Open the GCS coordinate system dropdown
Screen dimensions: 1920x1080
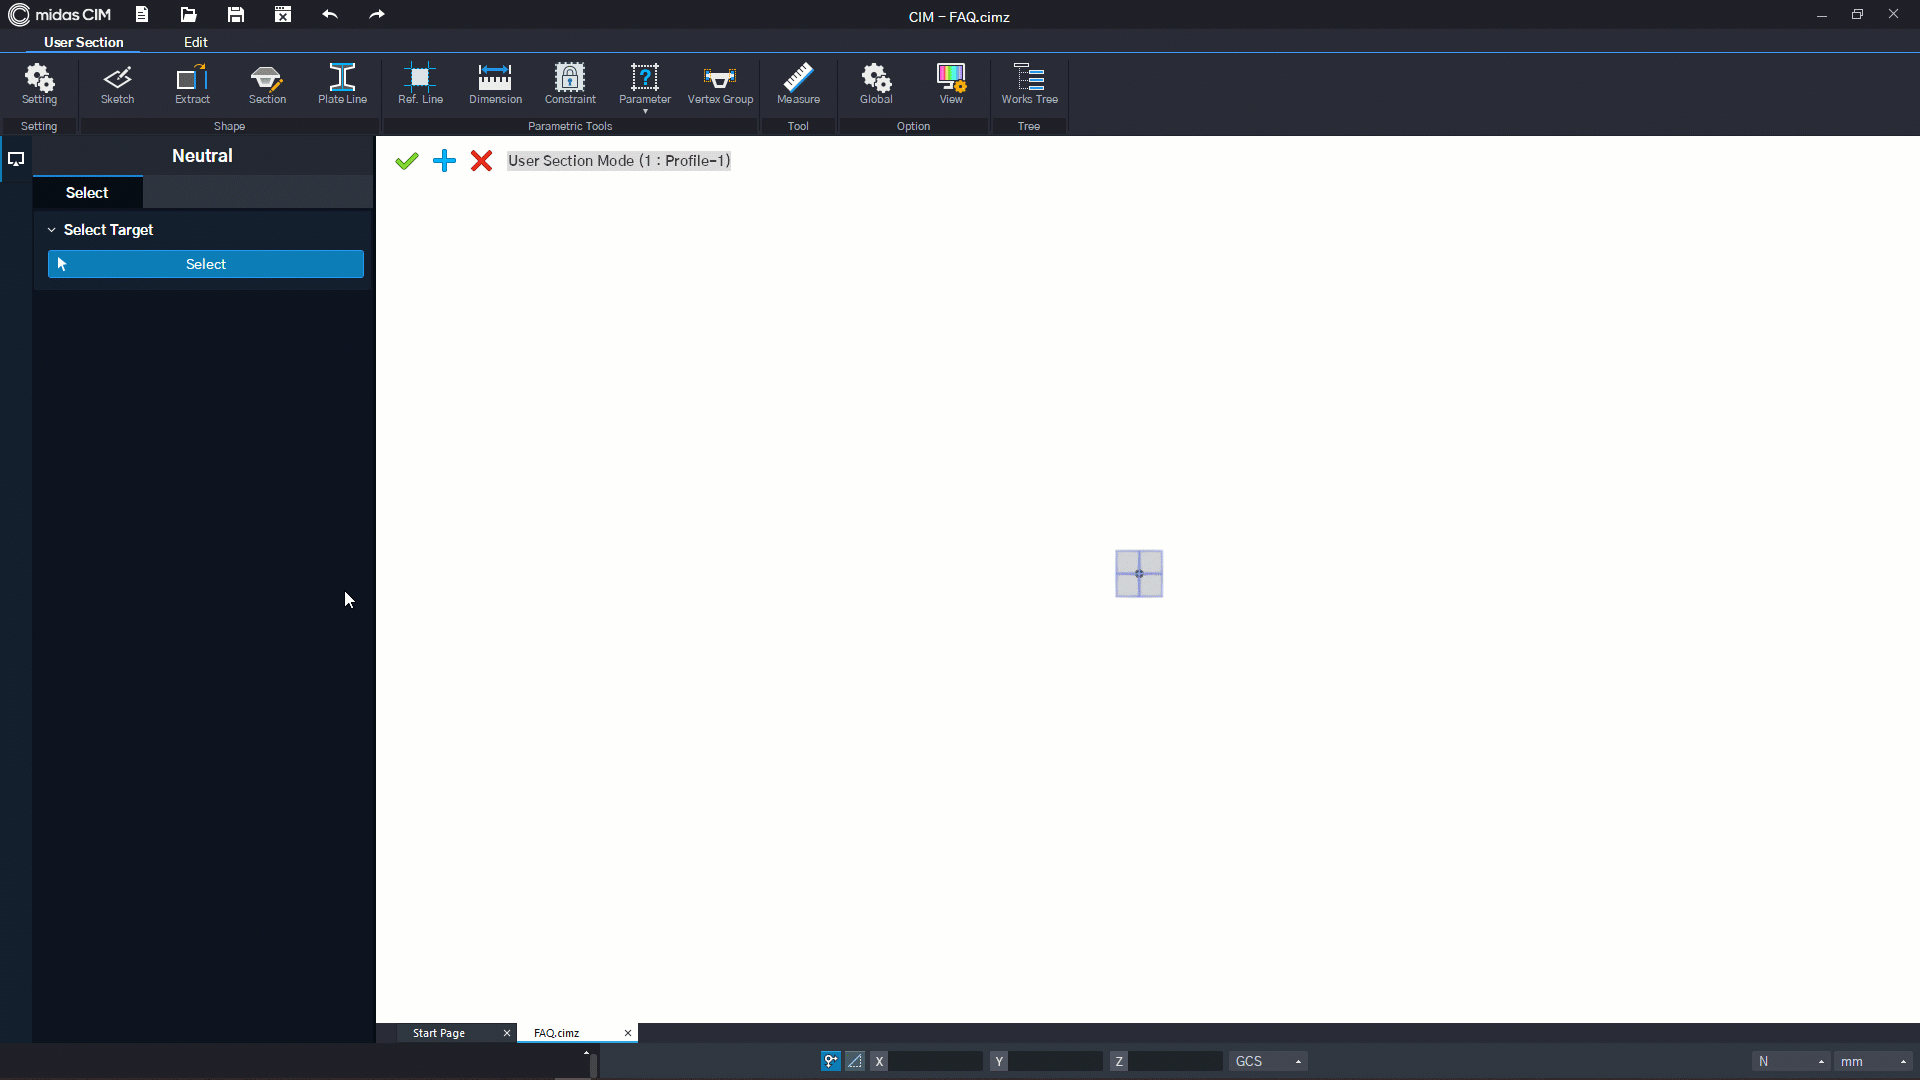pyautogui.click(x=1268, y=1061)
